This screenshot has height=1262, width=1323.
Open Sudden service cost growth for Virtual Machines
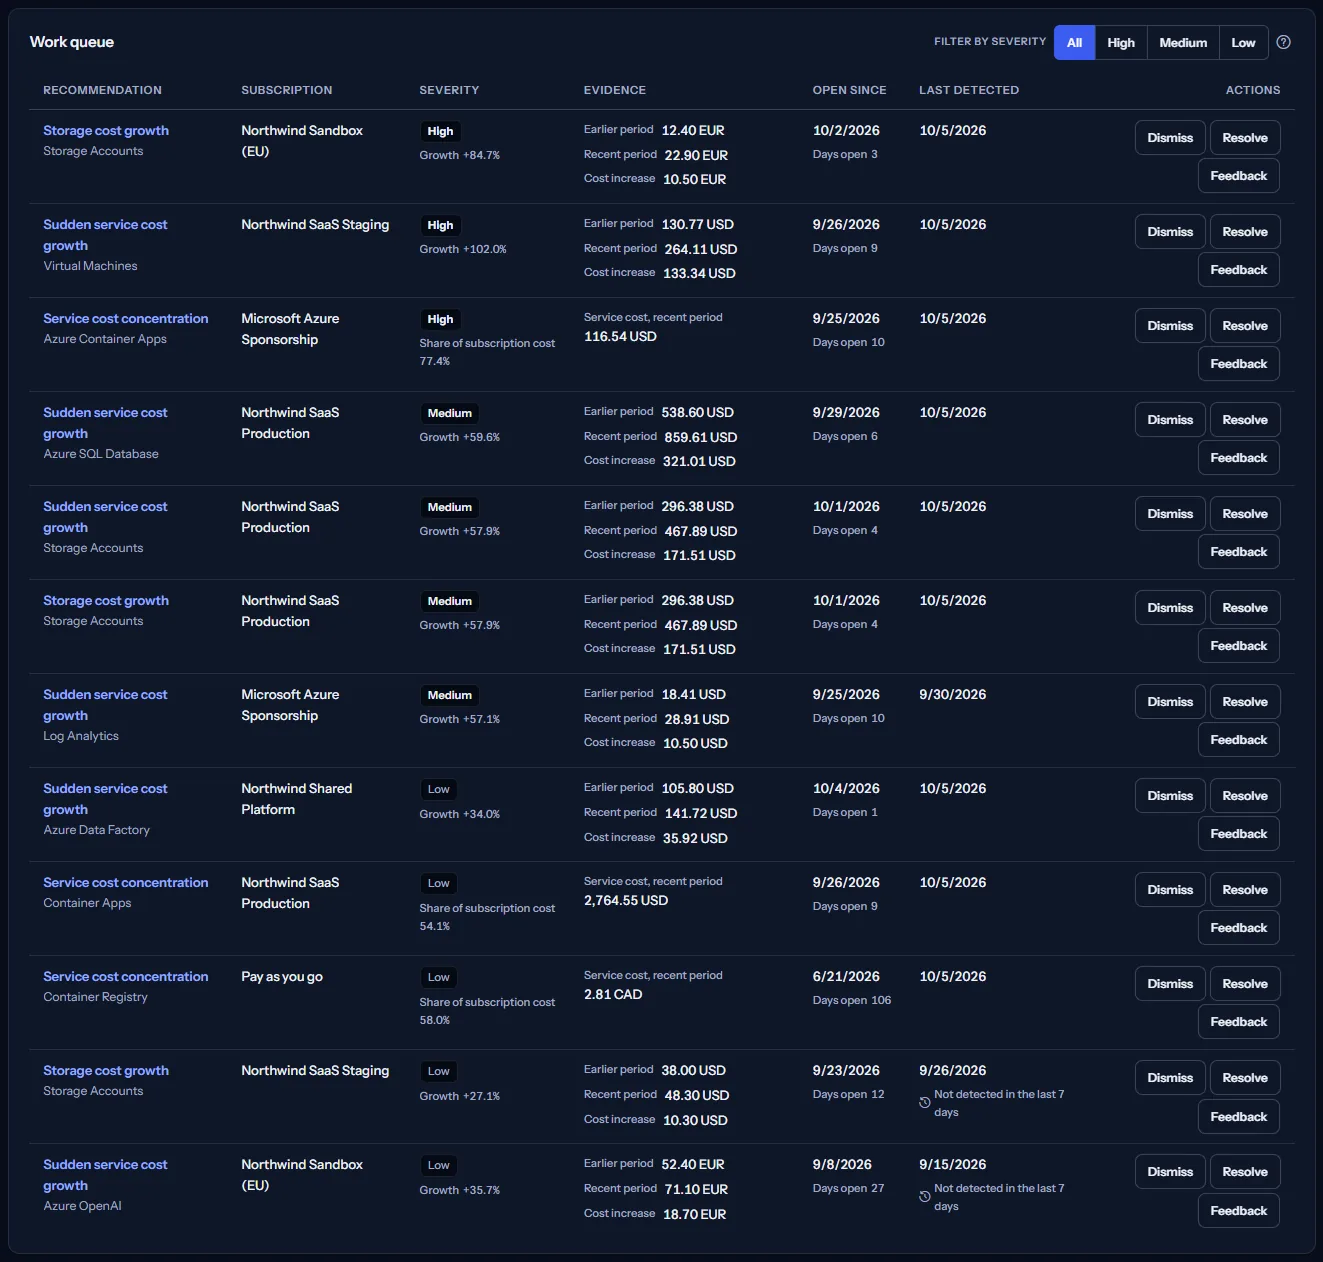tap(105, 235)
